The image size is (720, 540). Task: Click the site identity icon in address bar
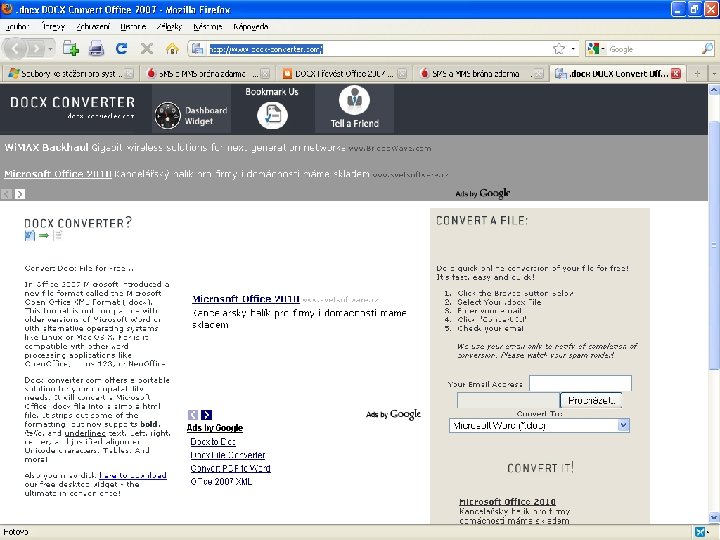pyautogui.click(x=197, y=49)
